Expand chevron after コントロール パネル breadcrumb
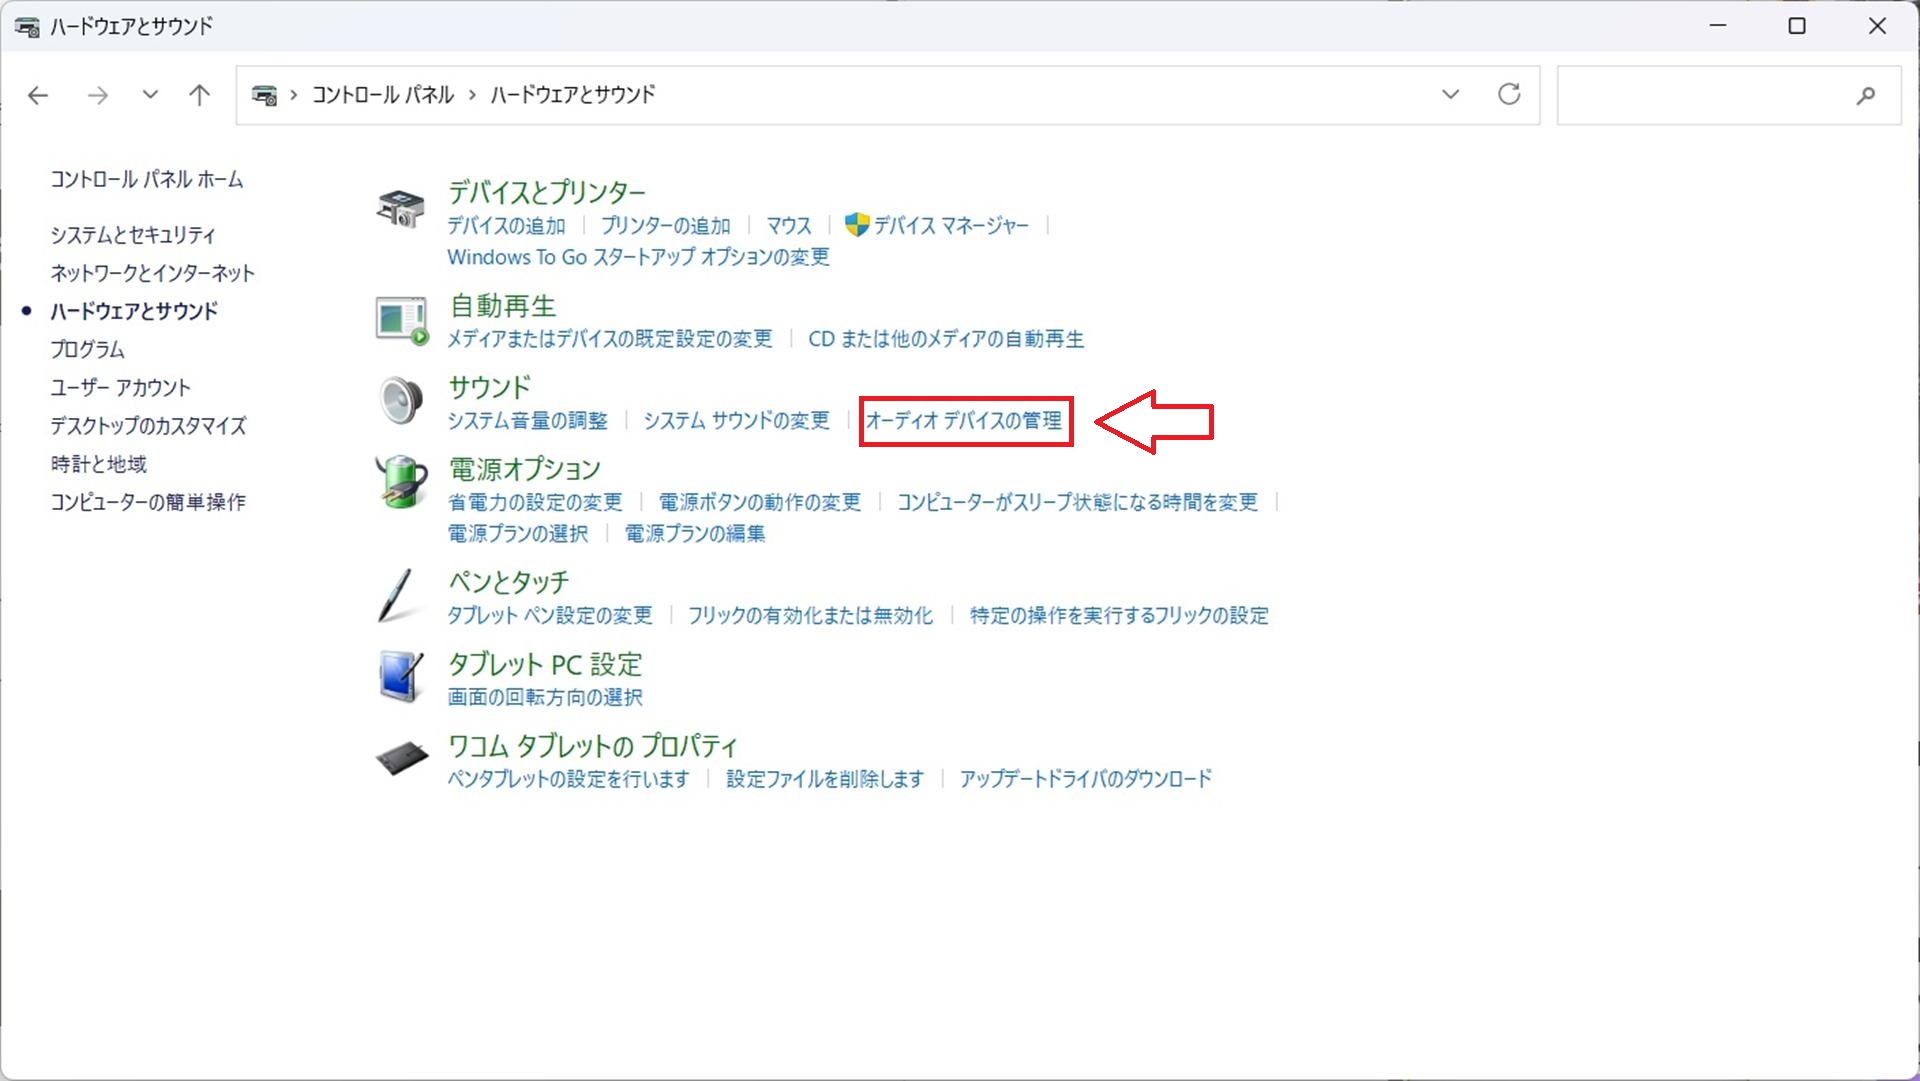The image size is (1920, 1081). [x=472, y=95]
